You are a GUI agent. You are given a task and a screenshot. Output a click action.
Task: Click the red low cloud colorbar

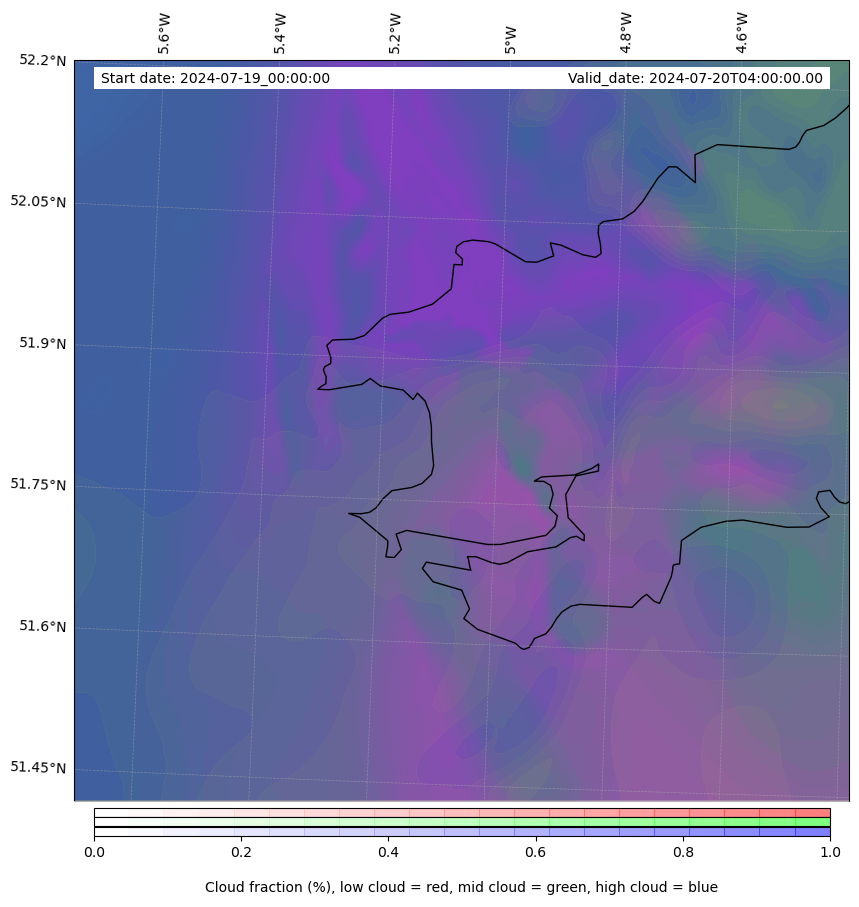pyautogui.click(x=462, y=813)
